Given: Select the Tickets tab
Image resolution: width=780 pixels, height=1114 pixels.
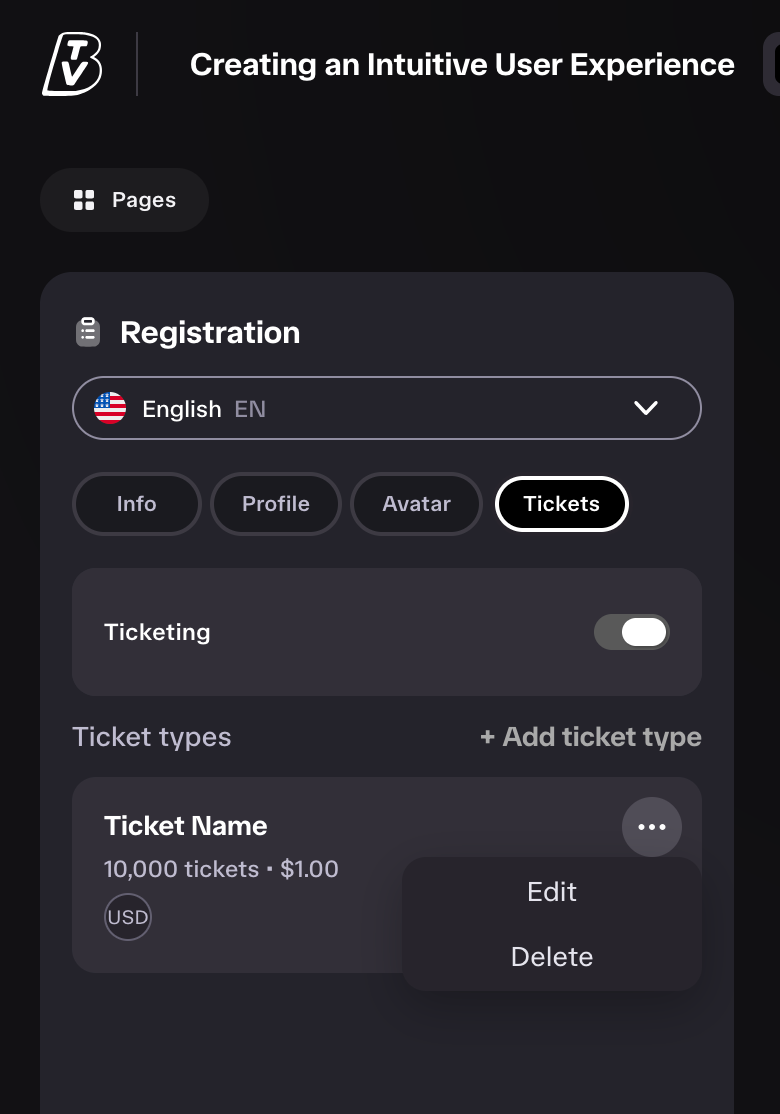Looking at the screenshot, I should tap(562, 504).
